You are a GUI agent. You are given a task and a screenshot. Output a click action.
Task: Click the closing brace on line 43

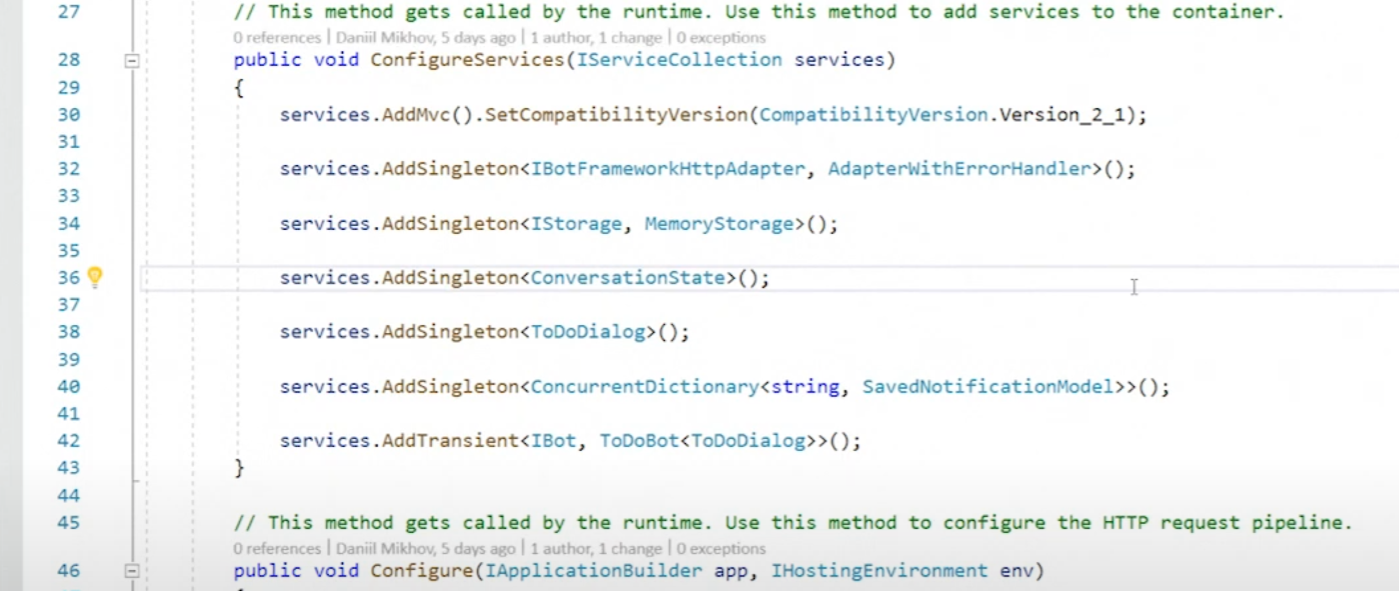[239, 468]
